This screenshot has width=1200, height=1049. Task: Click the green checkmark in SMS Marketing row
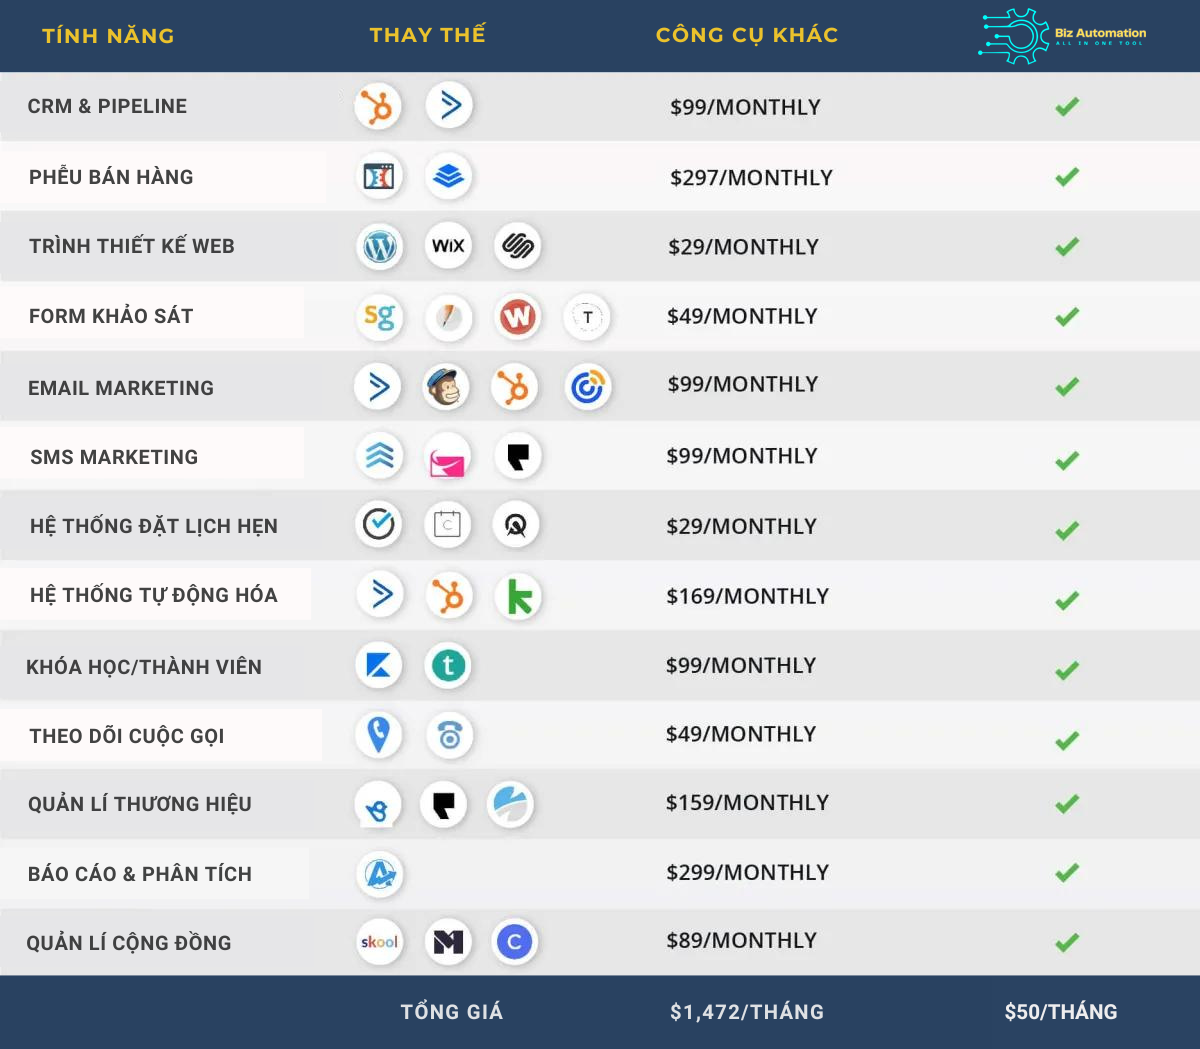[x=1067, y=460]
